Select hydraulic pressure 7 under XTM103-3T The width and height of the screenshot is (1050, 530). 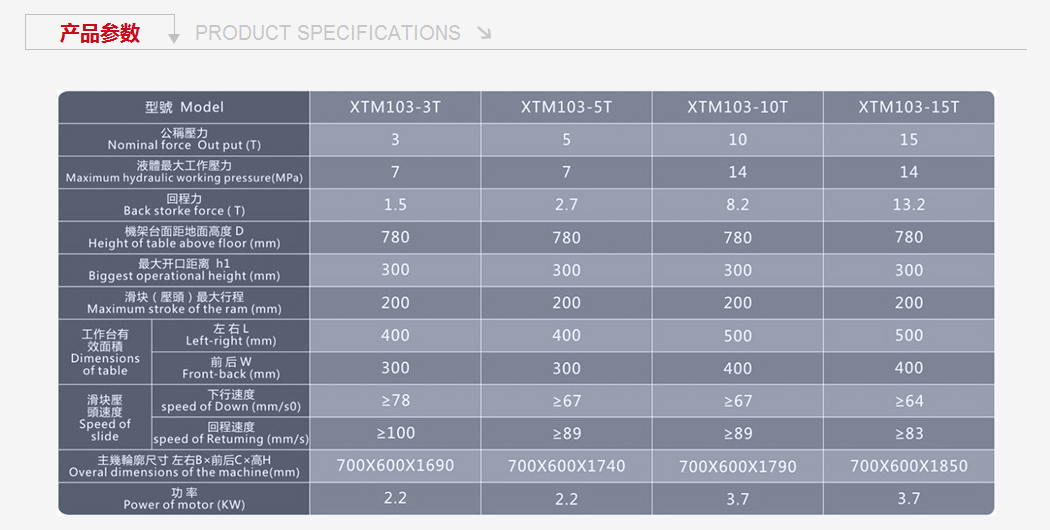[x=395, y=172]
